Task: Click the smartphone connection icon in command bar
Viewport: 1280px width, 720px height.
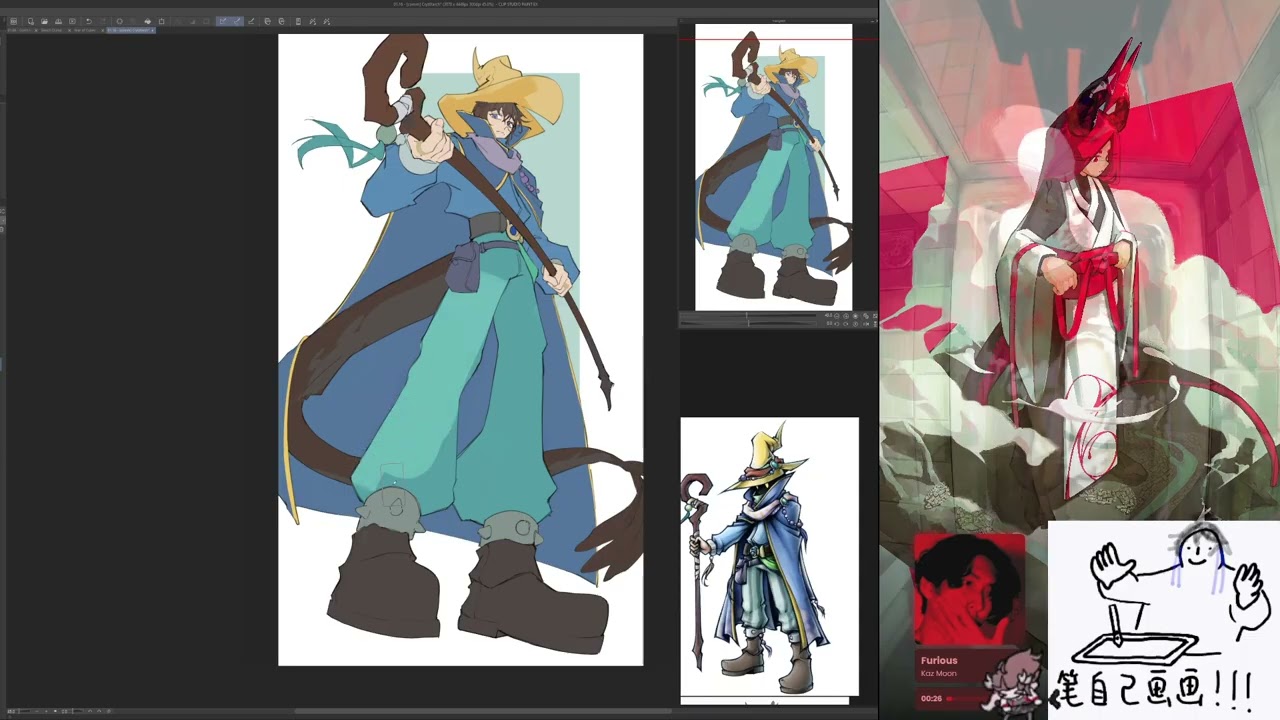Action: 297,21
